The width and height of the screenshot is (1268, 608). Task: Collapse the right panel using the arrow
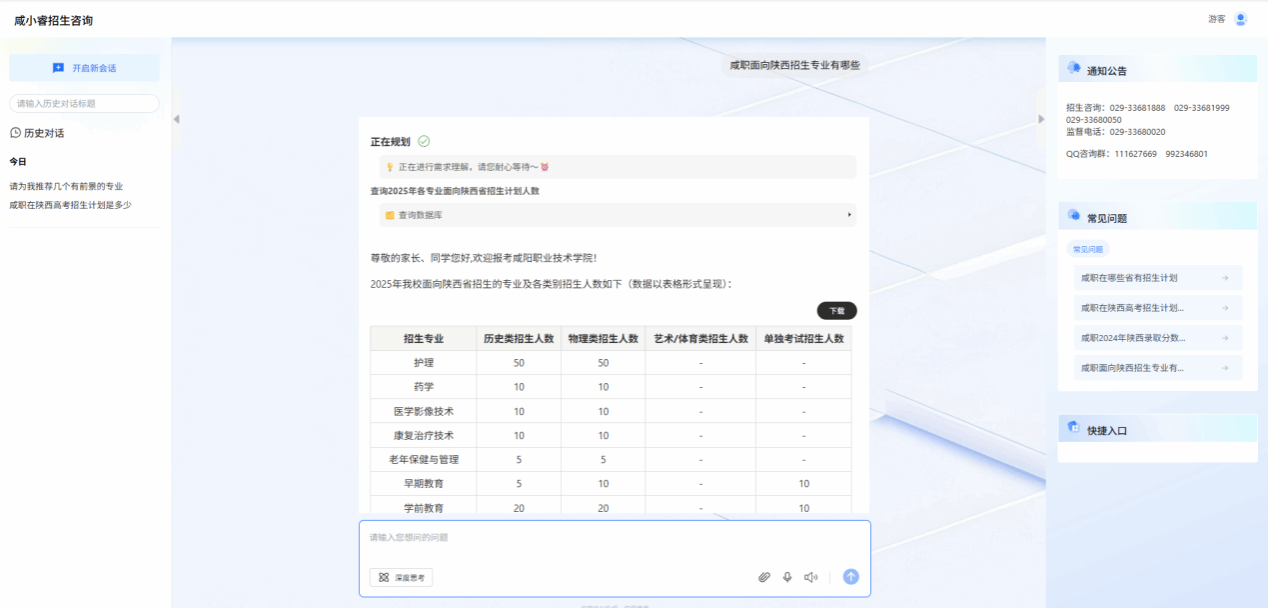[x=1041, y=119]
